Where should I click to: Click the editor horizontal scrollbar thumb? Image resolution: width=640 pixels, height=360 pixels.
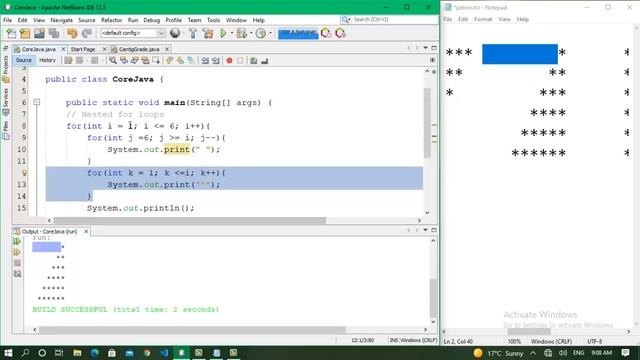click(190, 220)
